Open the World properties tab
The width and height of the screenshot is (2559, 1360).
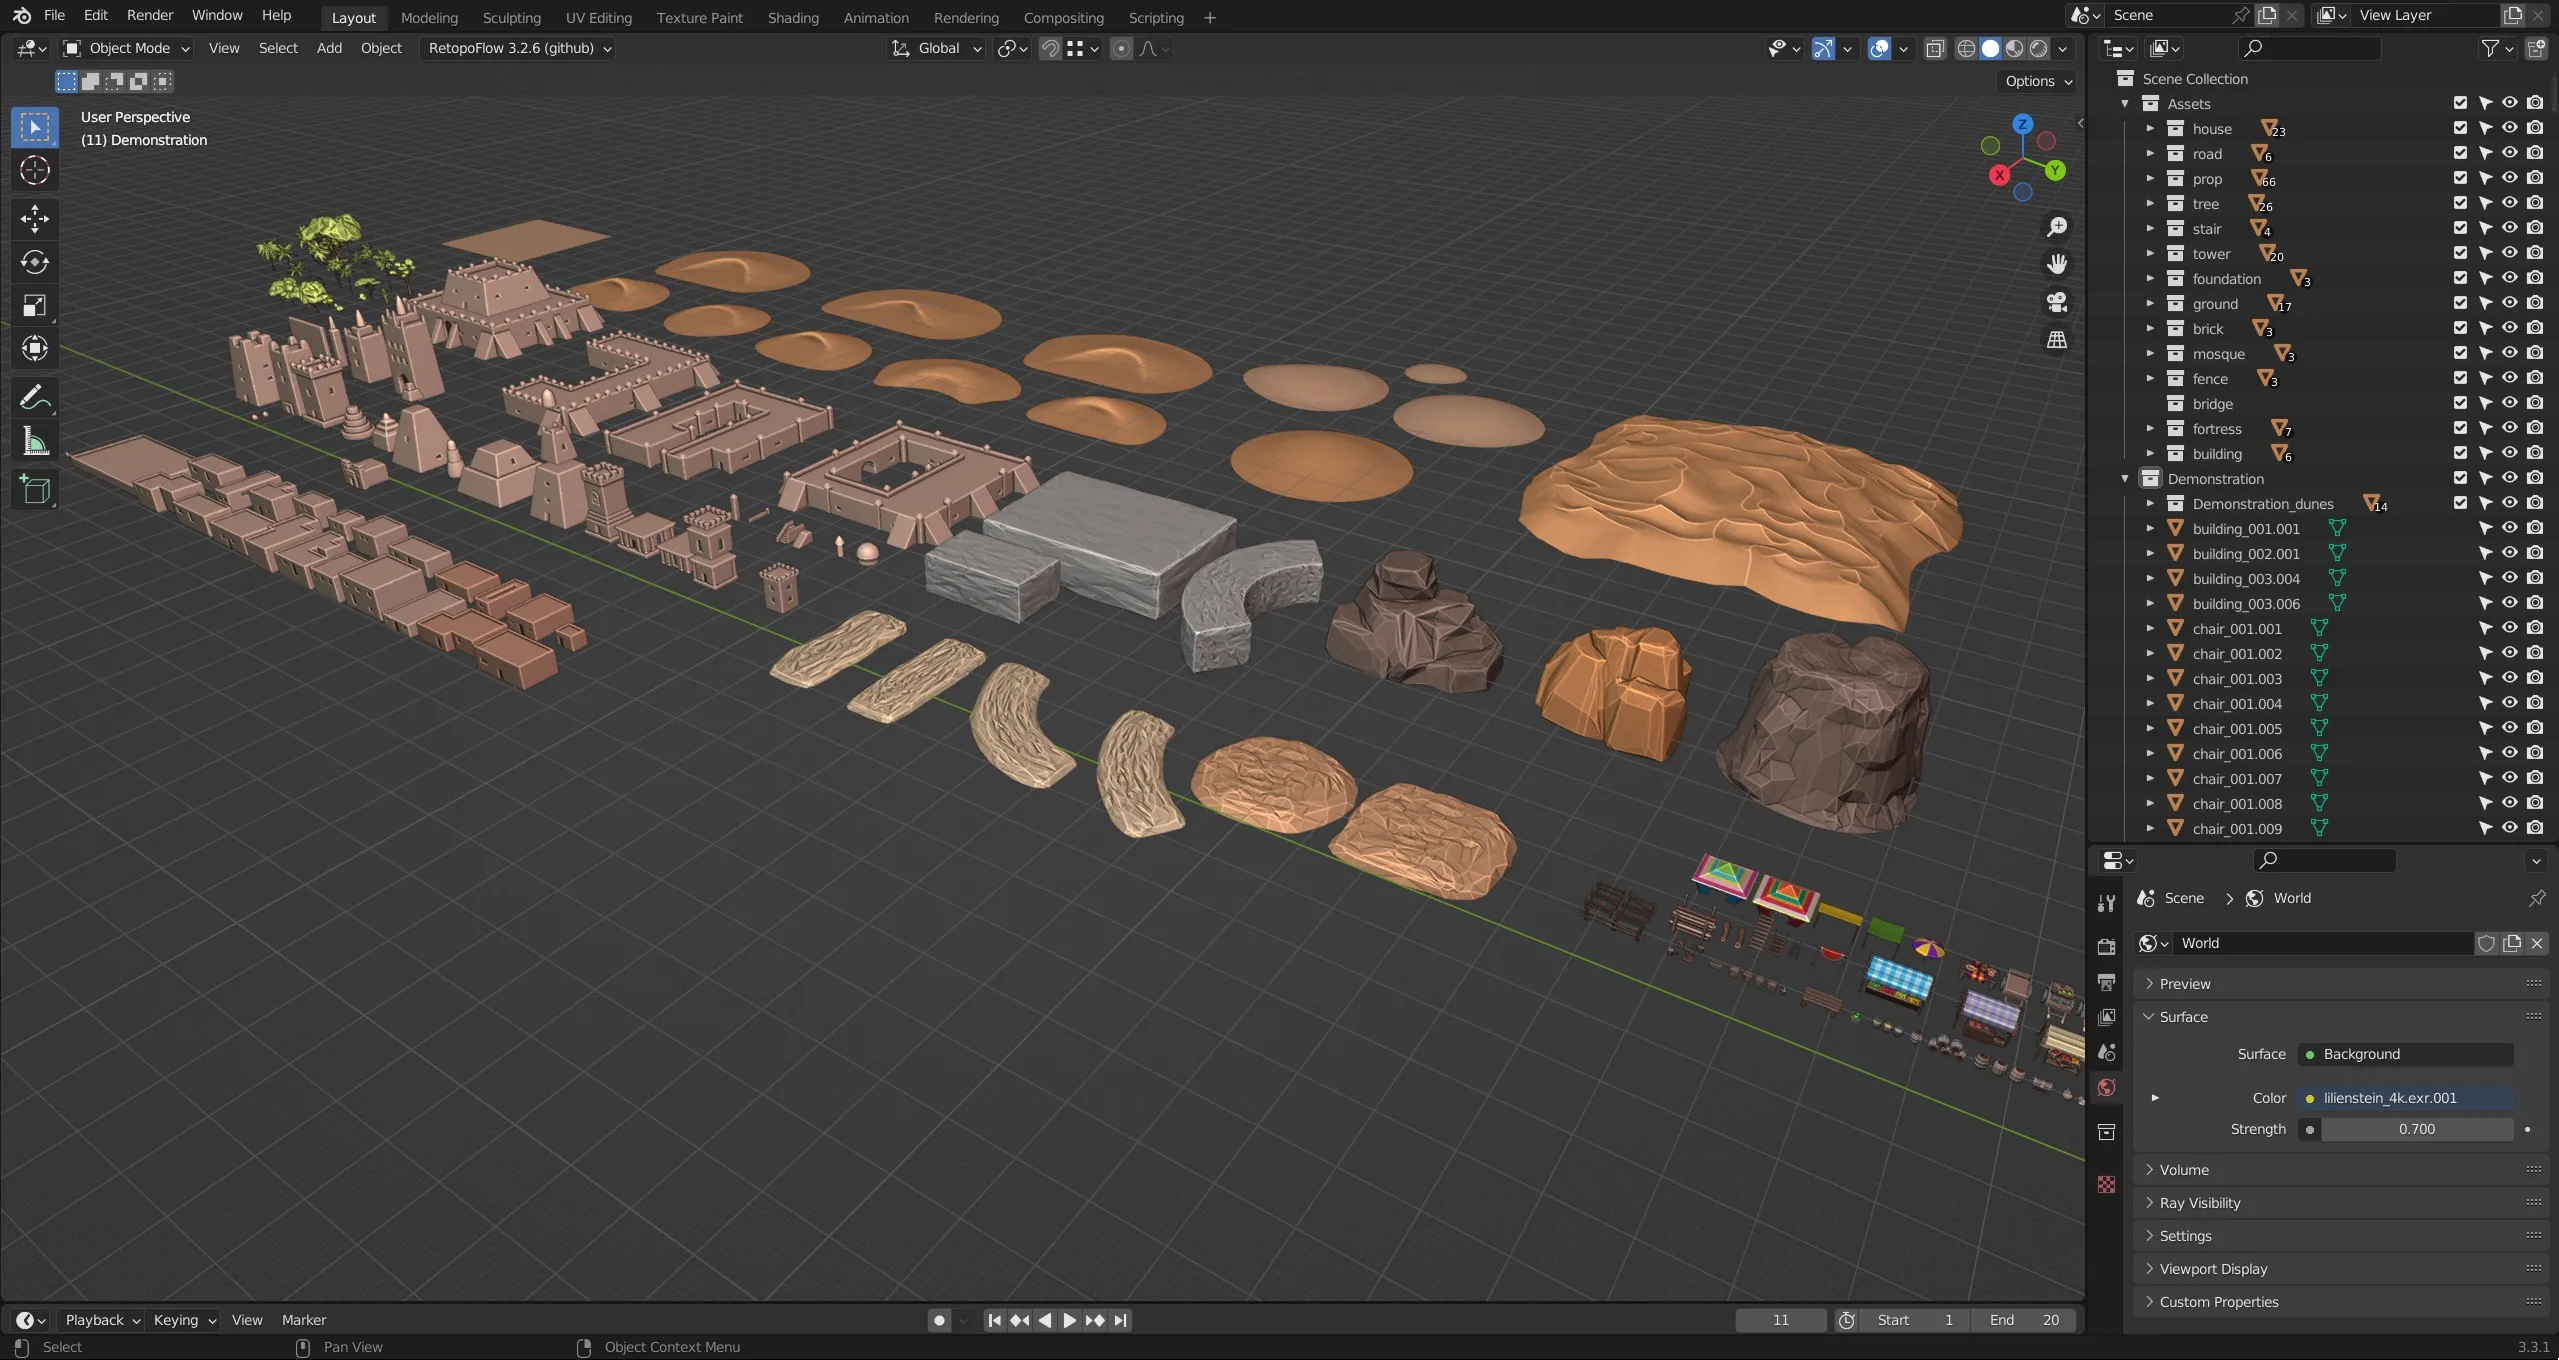coord(2107,1088)
